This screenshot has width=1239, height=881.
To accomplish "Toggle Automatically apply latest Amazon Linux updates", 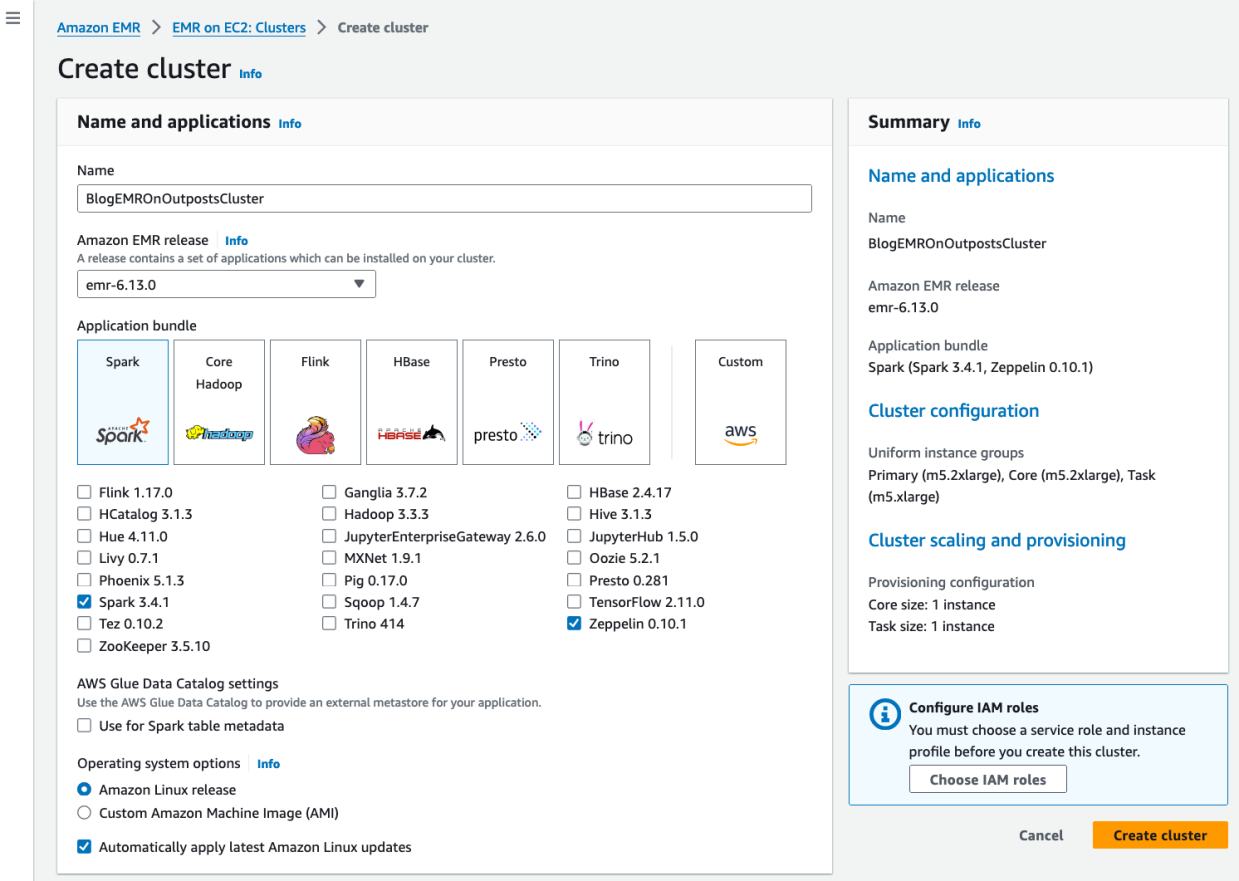I will tap(84, 847).
